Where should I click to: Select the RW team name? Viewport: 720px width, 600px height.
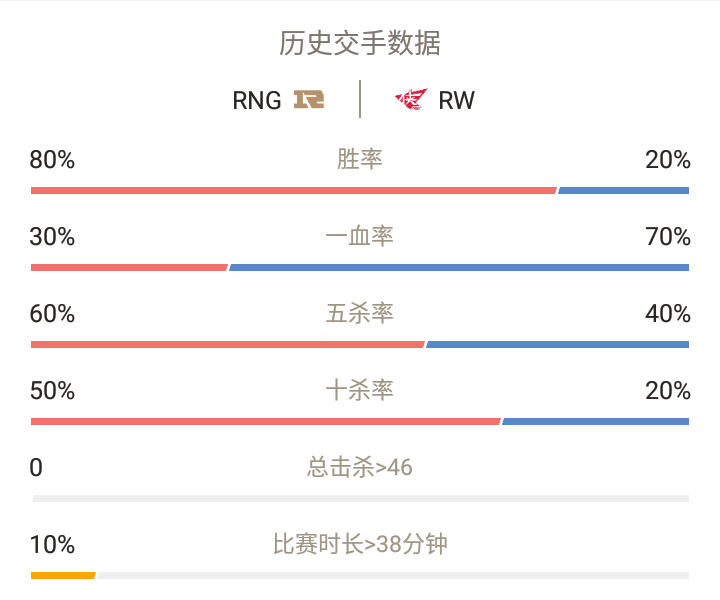click(x=456, y=101)
